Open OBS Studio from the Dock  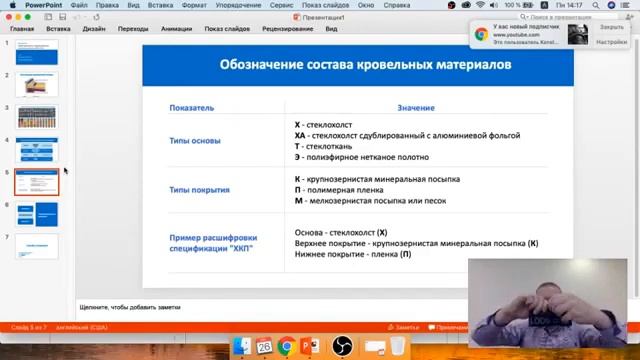tap(342, 346)
